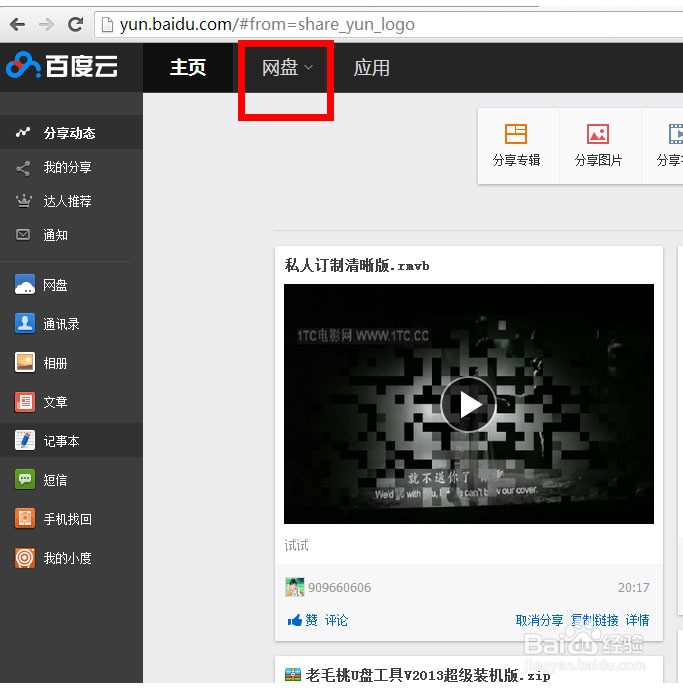Click the browser back arrow
683x690 pixels.
tap(17, 24)
